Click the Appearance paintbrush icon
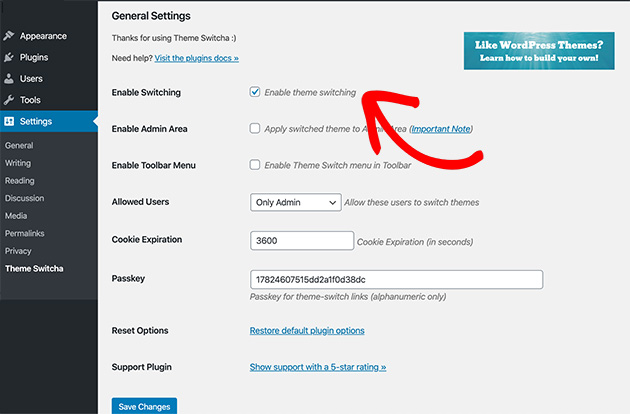The width and height of the screenshot is (630, 414). click(9, 36)
